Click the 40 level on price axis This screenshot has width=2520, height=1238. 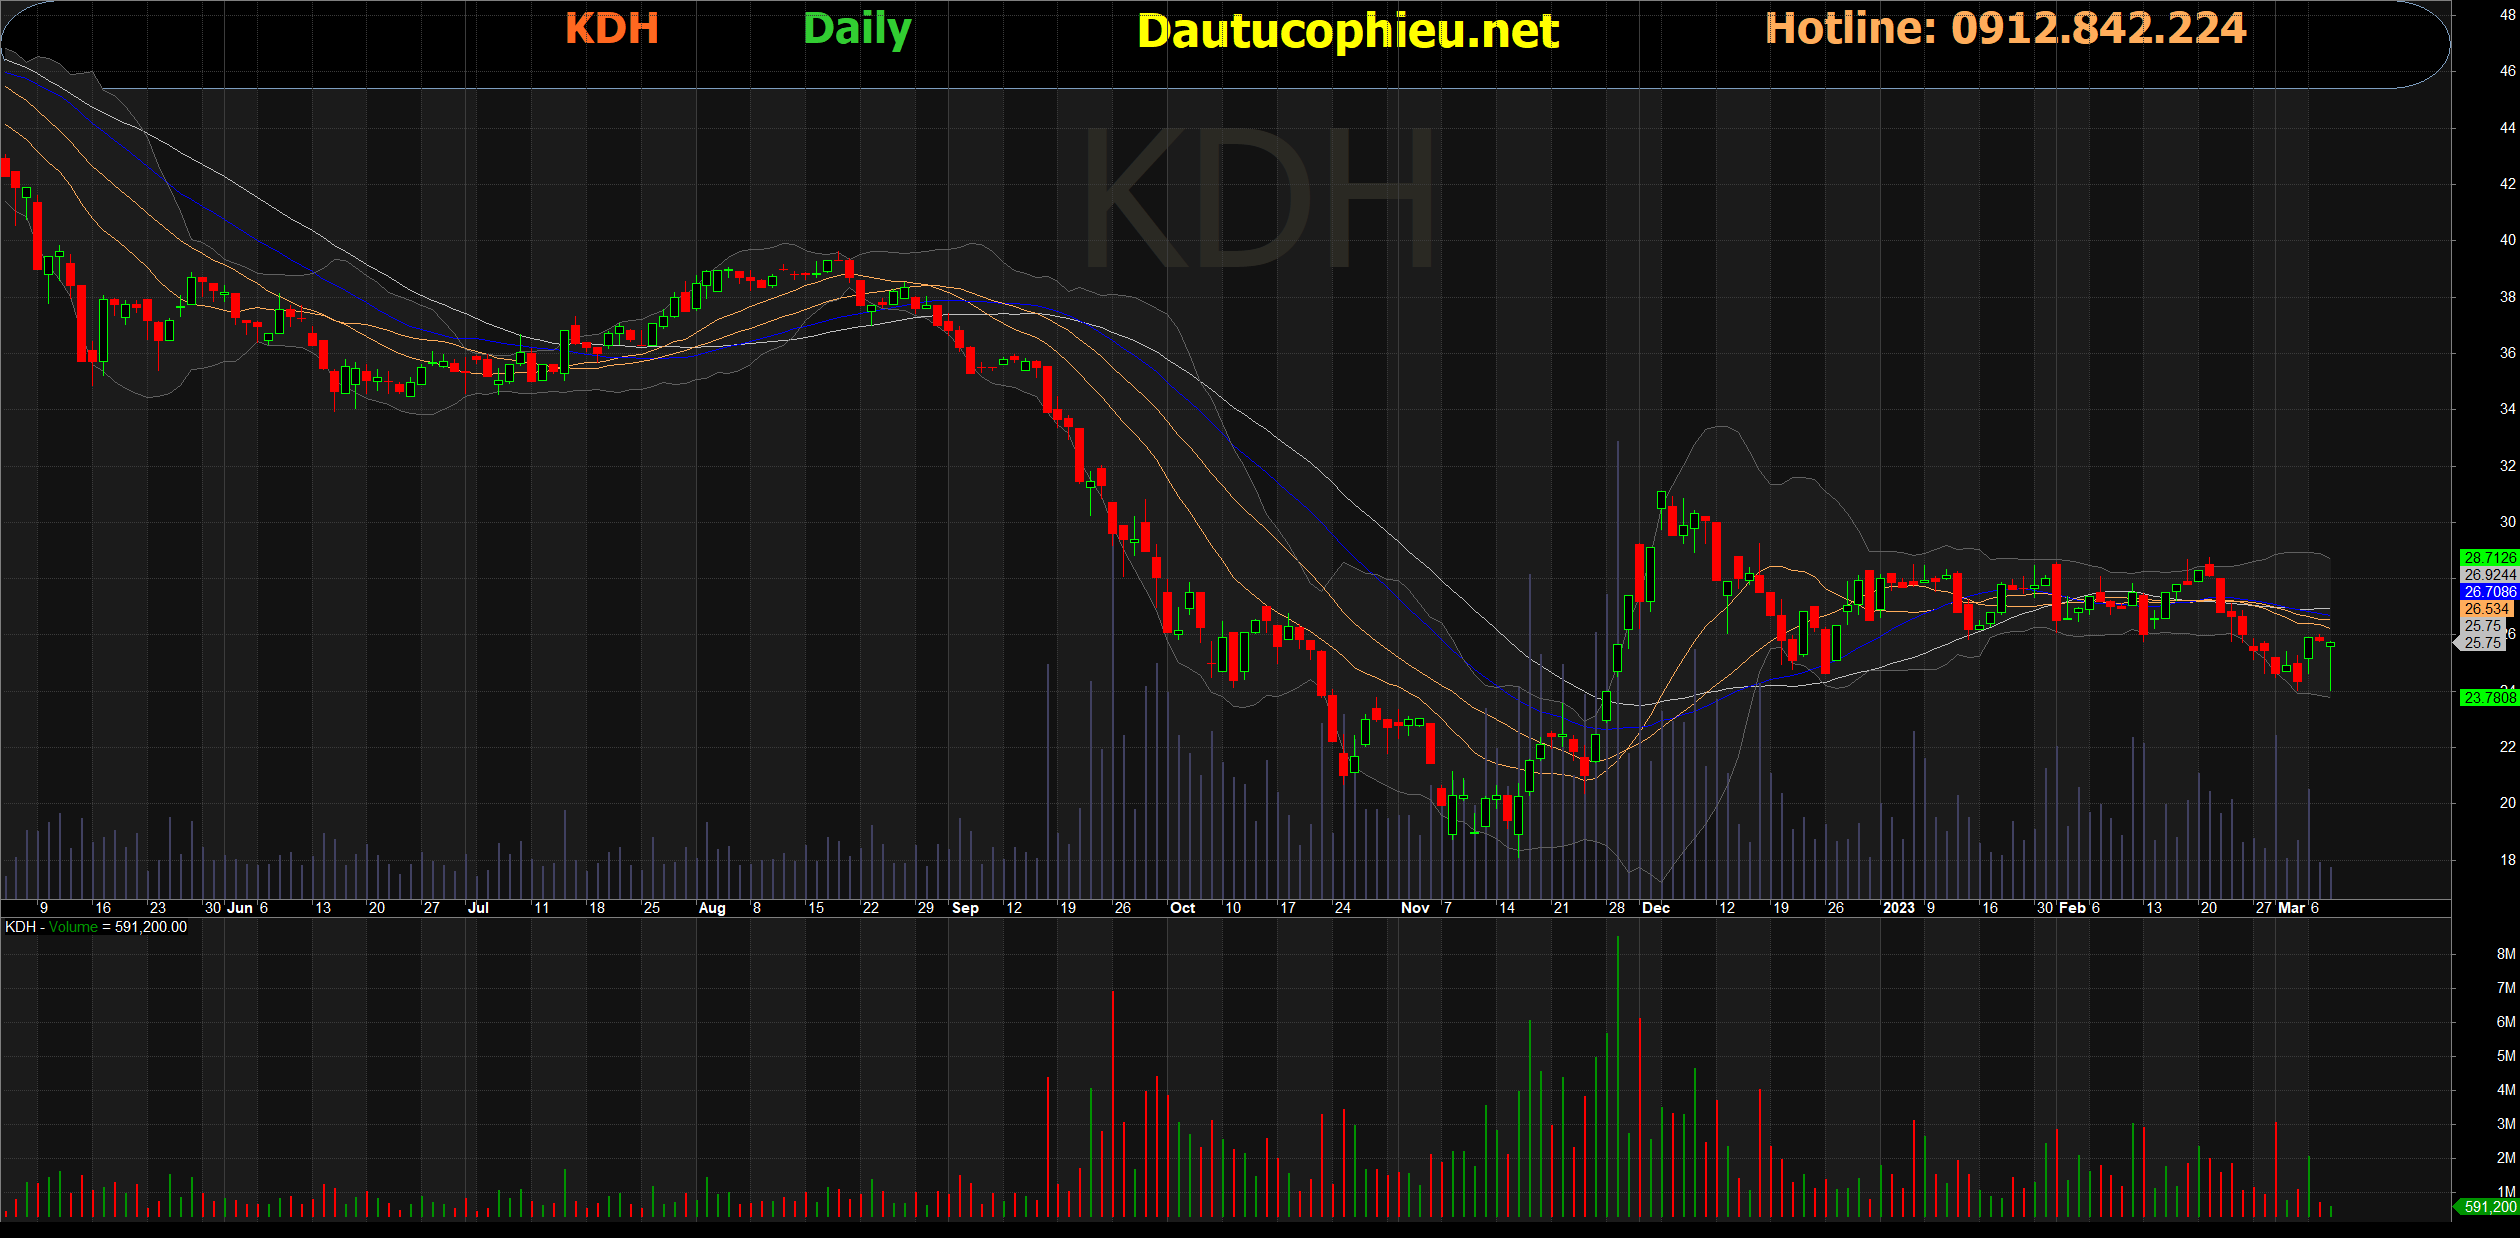click(2507, 240)
